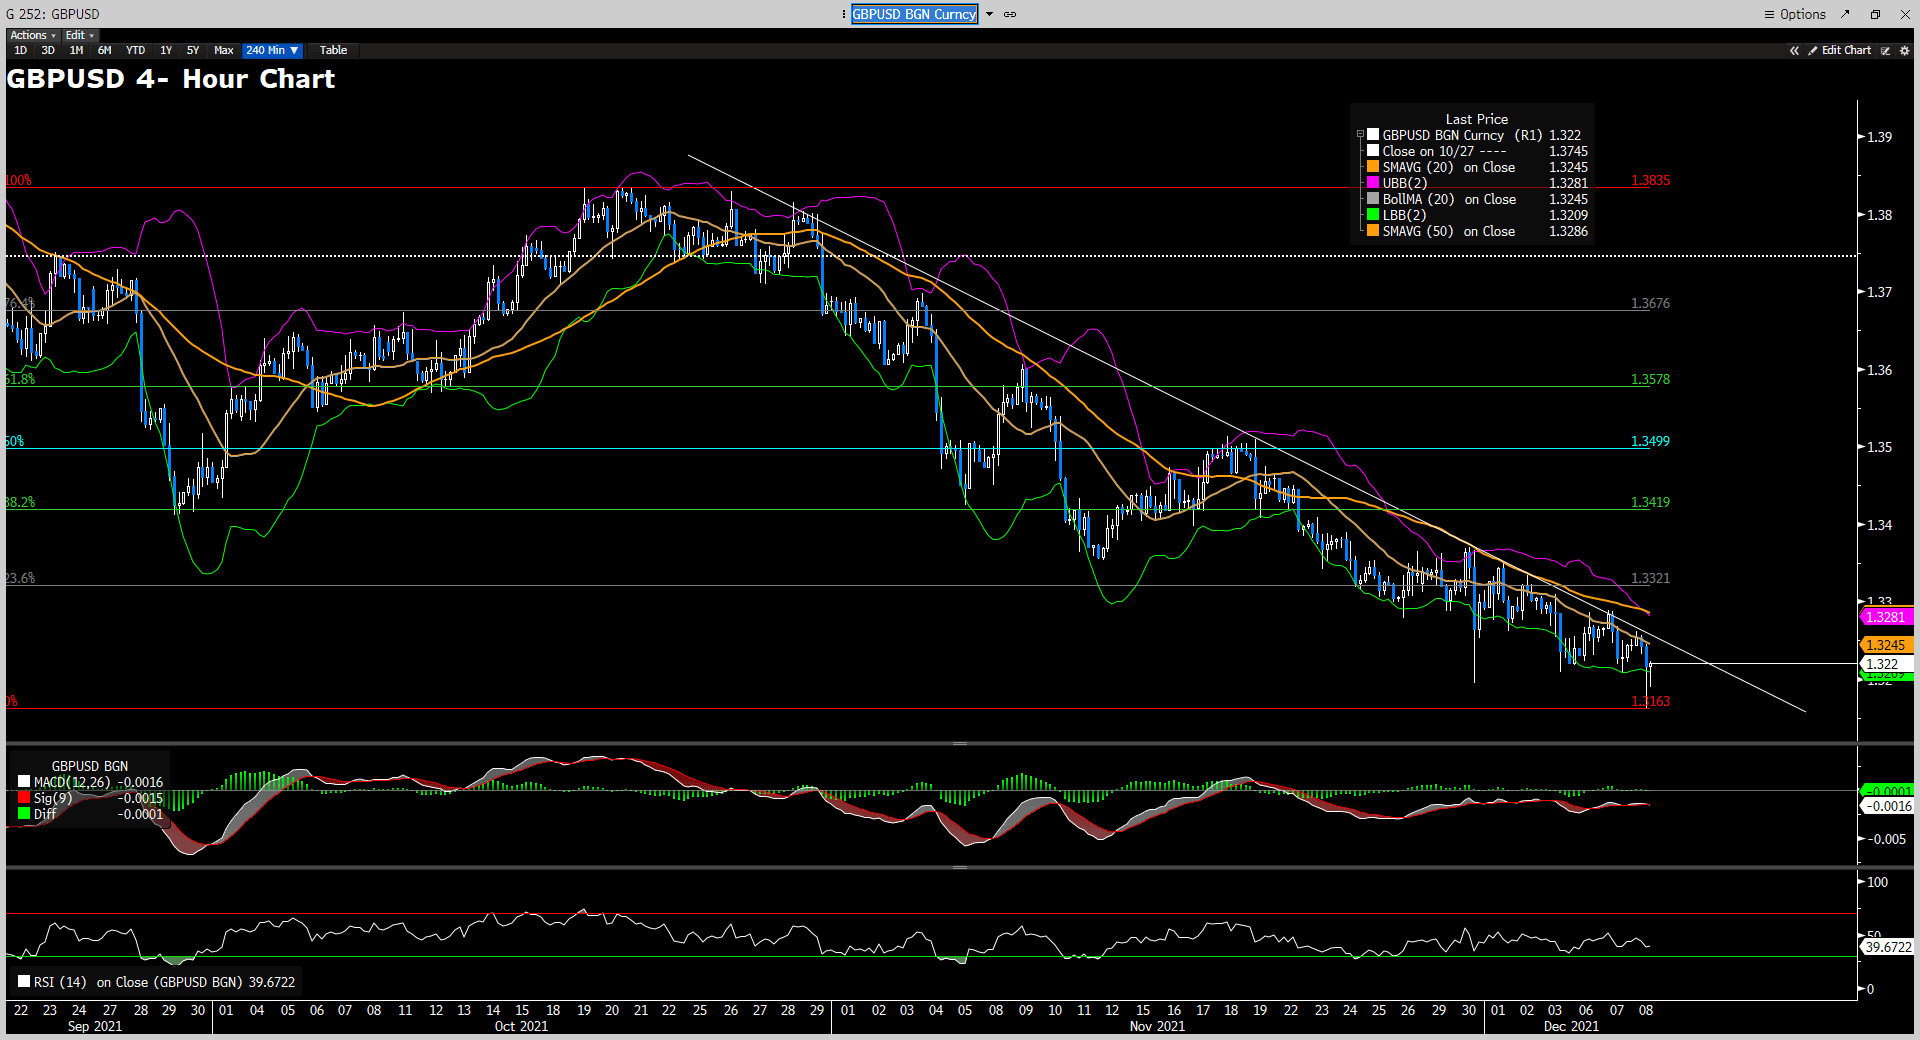
Task: Switch to Table view
Action: pyautogui.click(x=333, y=50)
